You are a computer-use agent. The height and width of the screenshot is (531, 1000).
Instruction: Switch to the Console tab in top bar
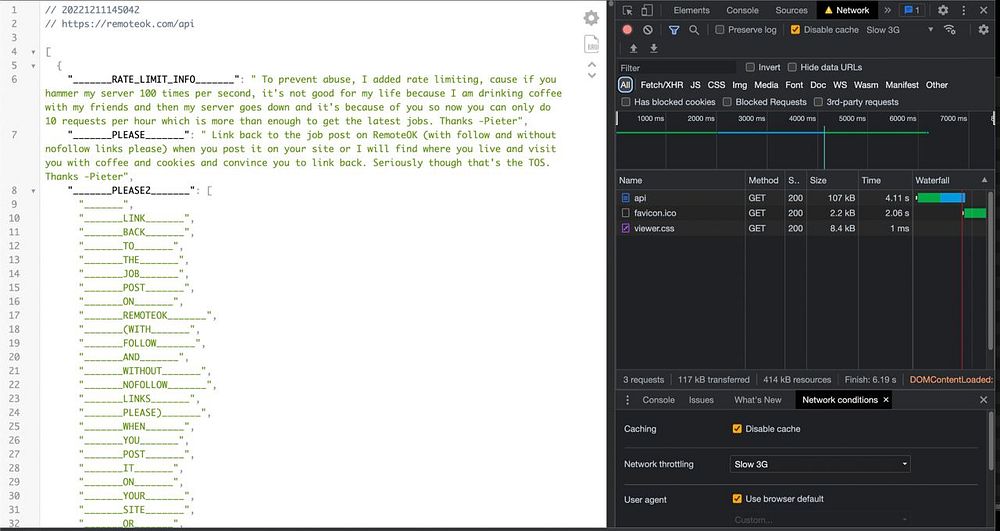coord(742,10)
